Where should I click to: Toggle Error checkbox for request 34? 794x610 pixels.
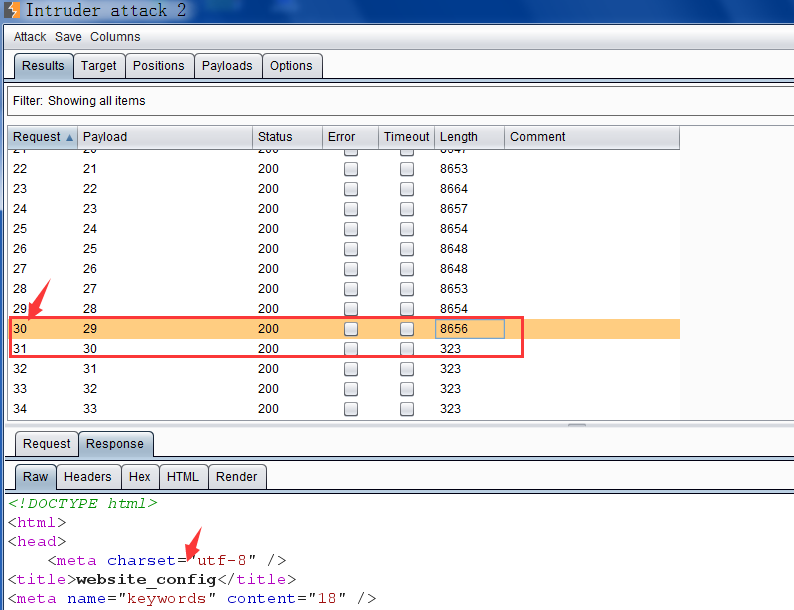coord(351,409)
